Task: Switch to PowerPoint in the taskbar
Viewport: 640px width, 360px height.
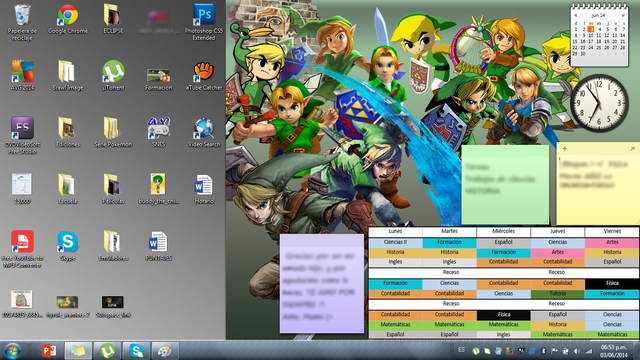Action: (x=49, y=351)
